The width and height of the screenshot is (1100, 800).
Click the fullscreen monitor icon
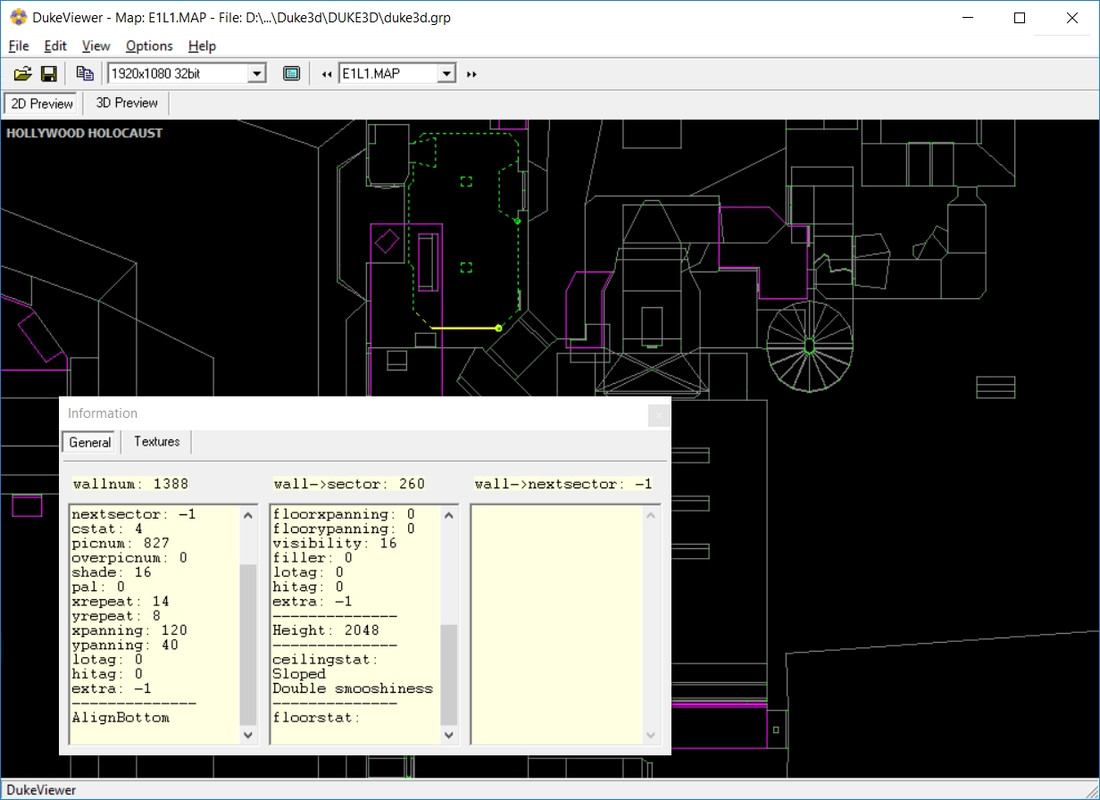pos(291,73)
